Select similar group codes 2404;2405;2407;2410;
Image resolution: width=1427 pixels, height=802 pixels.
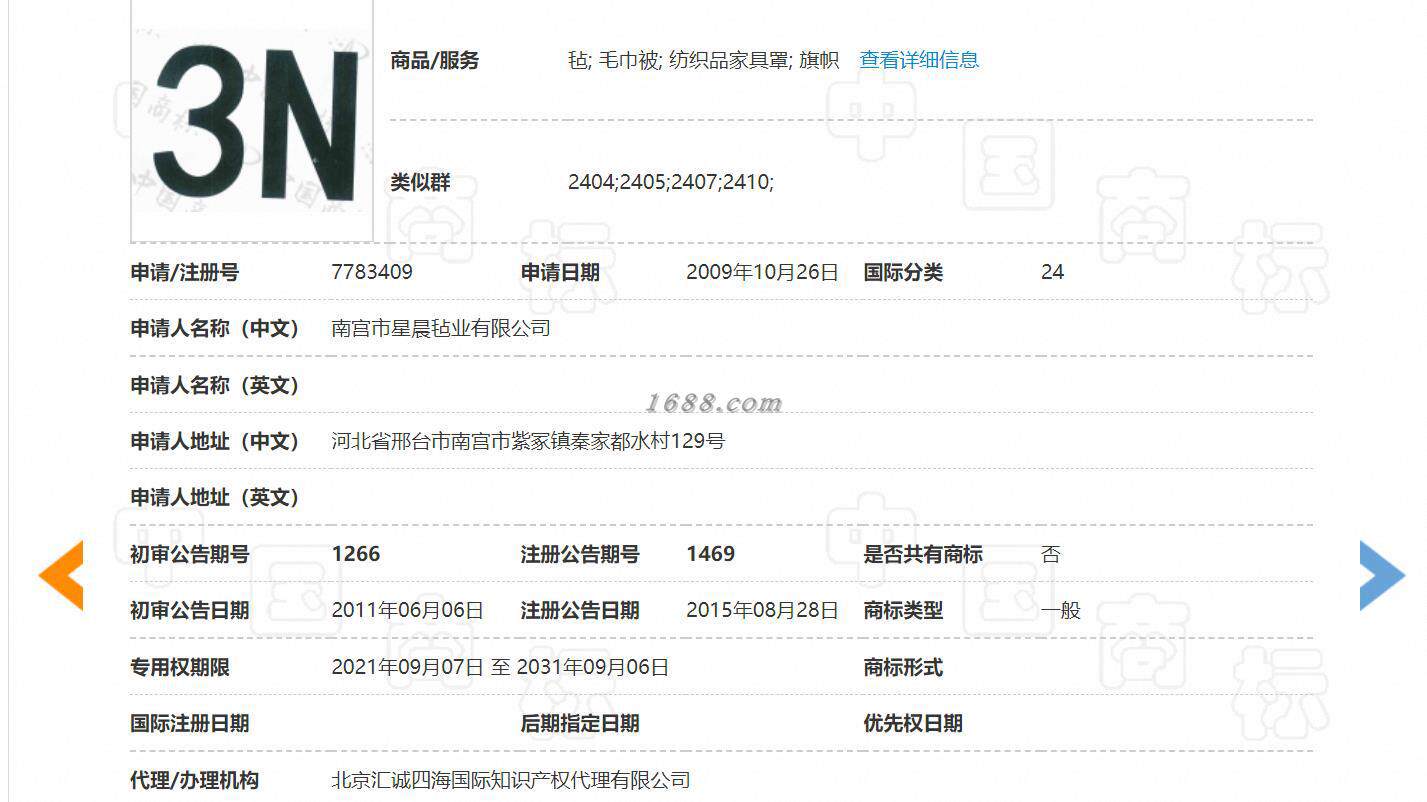[671, 182]
